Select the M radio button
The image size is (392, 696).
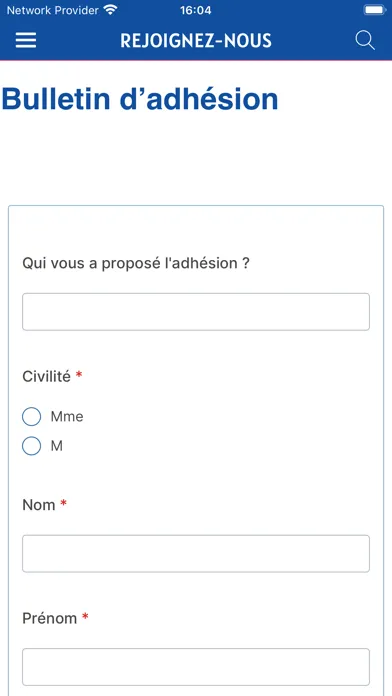32,446
